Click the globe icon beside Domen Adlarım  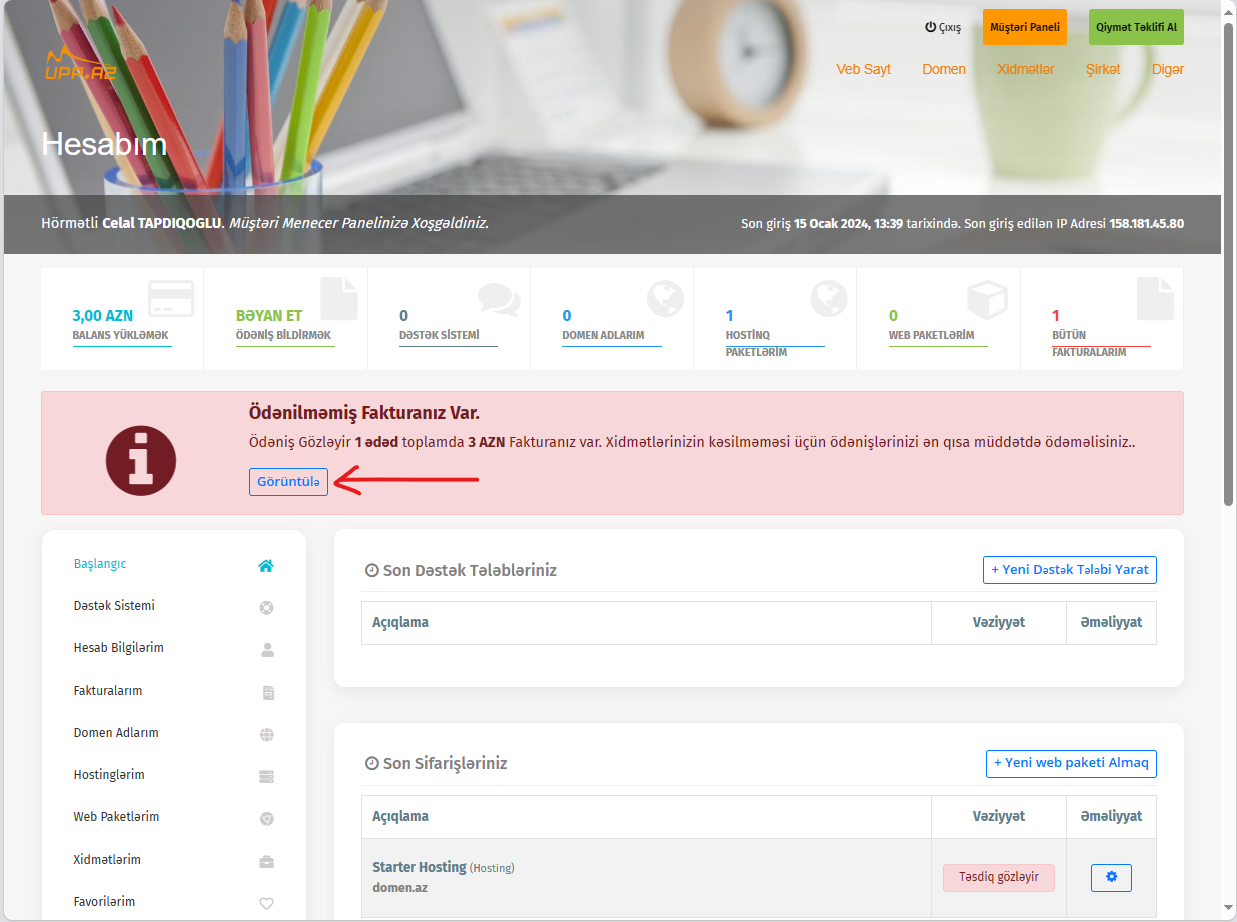pos(266,734)
